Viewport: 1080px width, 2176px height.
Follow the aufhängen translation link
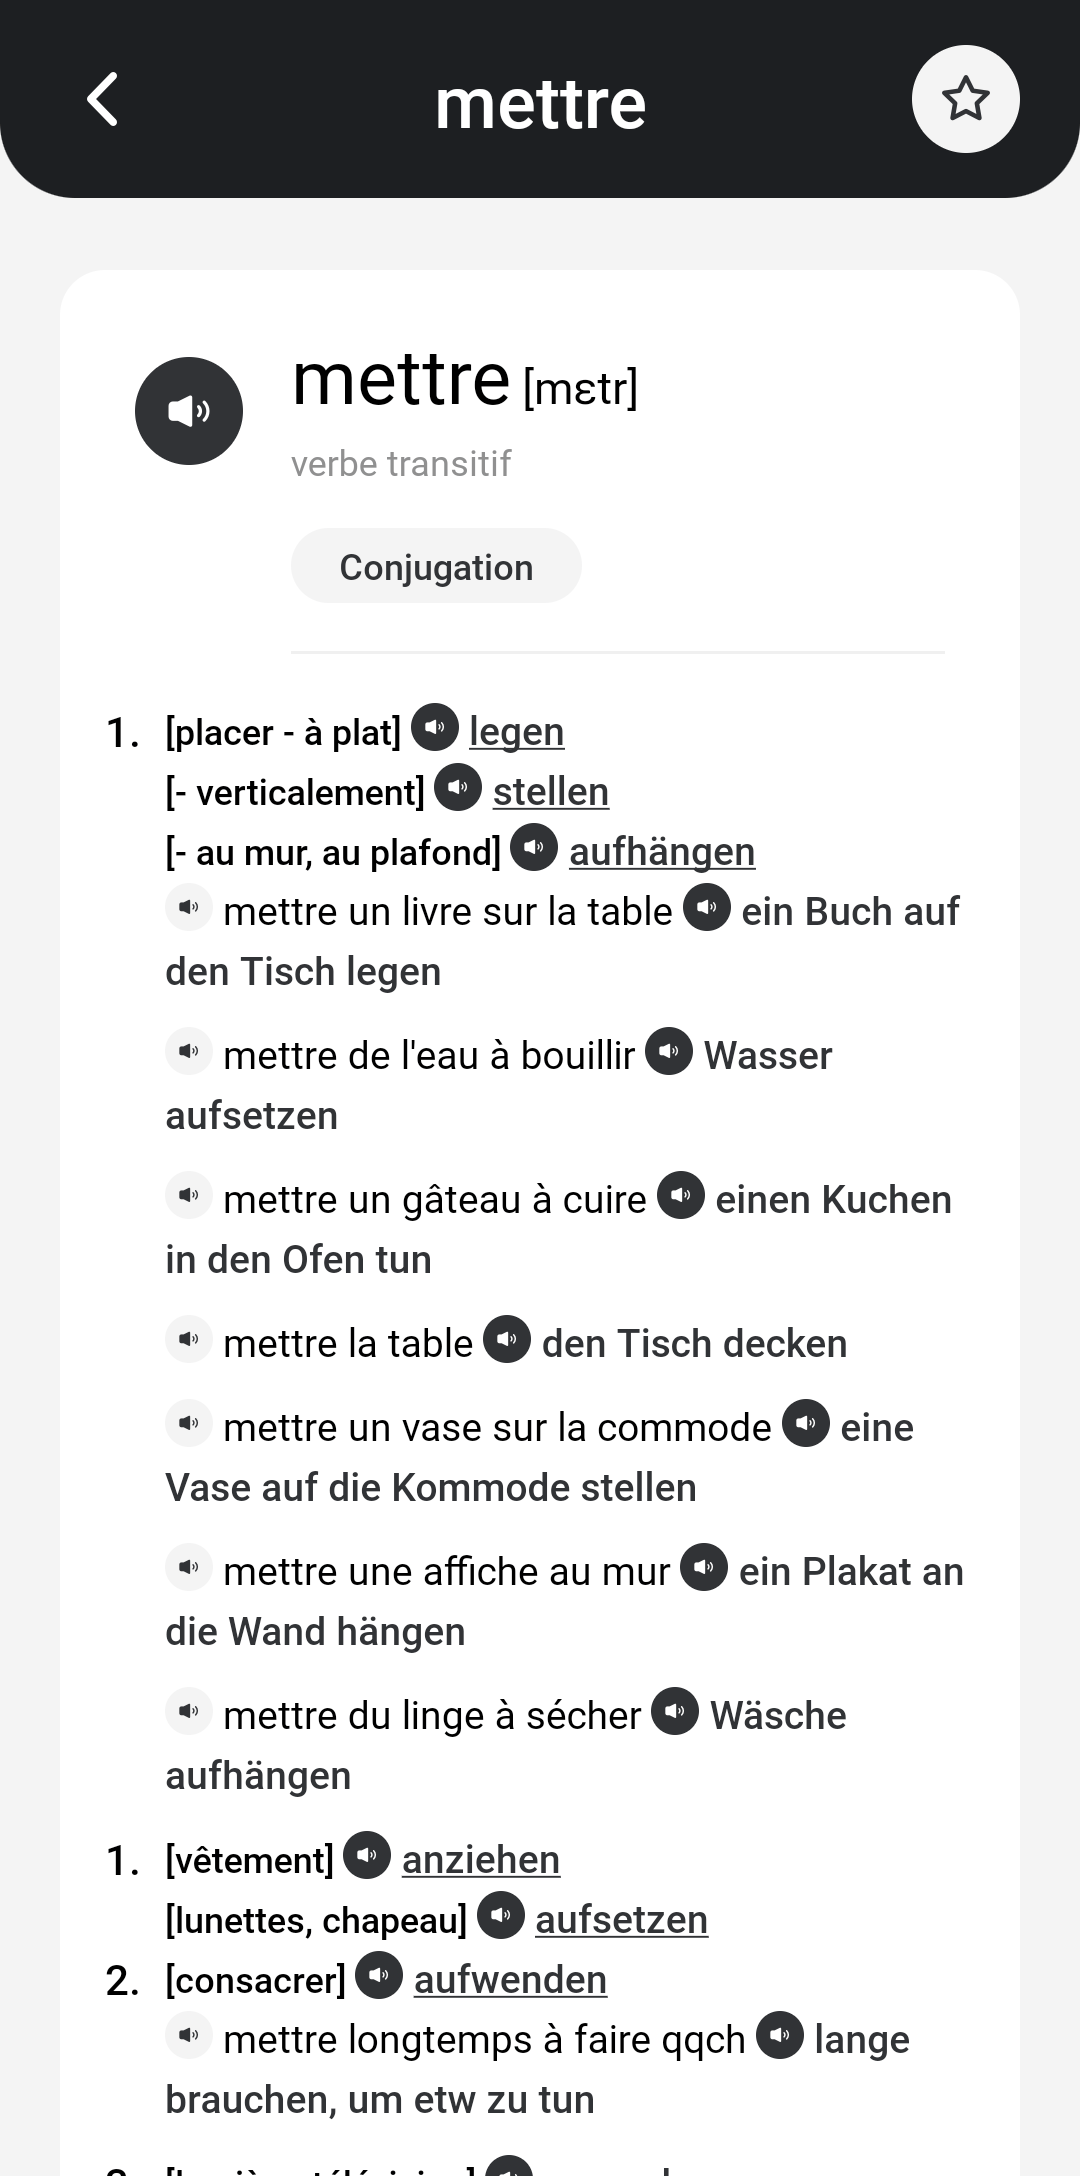(x=662, y=852)
